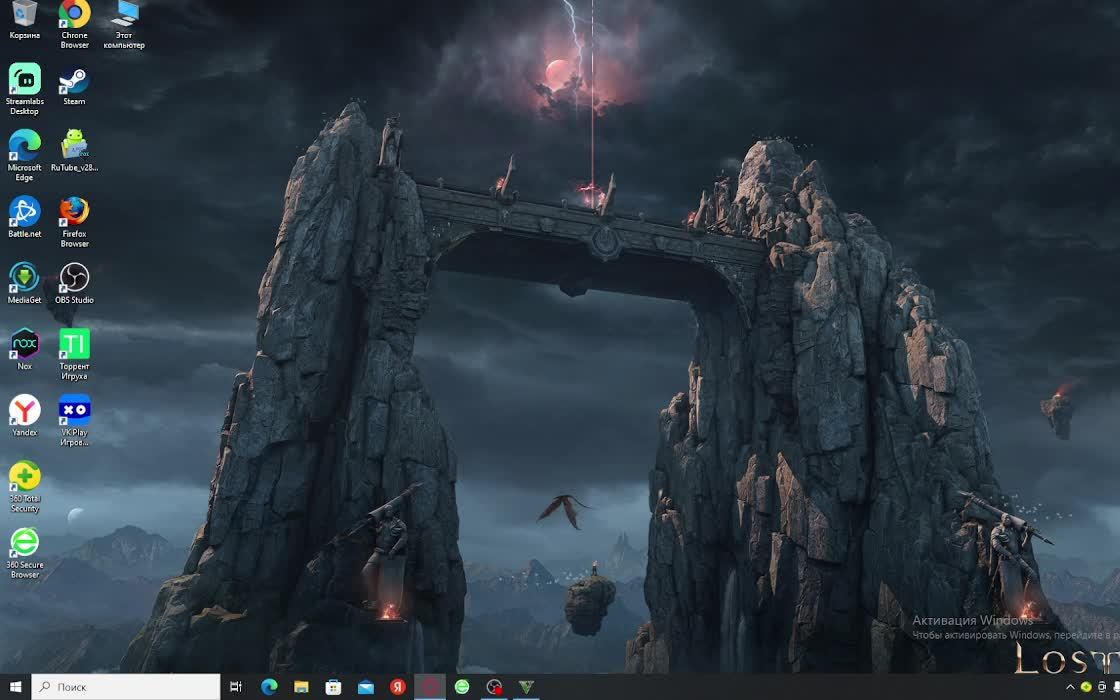Screen dimensions: 1120x700
Task: Select the 360 Total Security desktop icon
Action: point(24,486)
